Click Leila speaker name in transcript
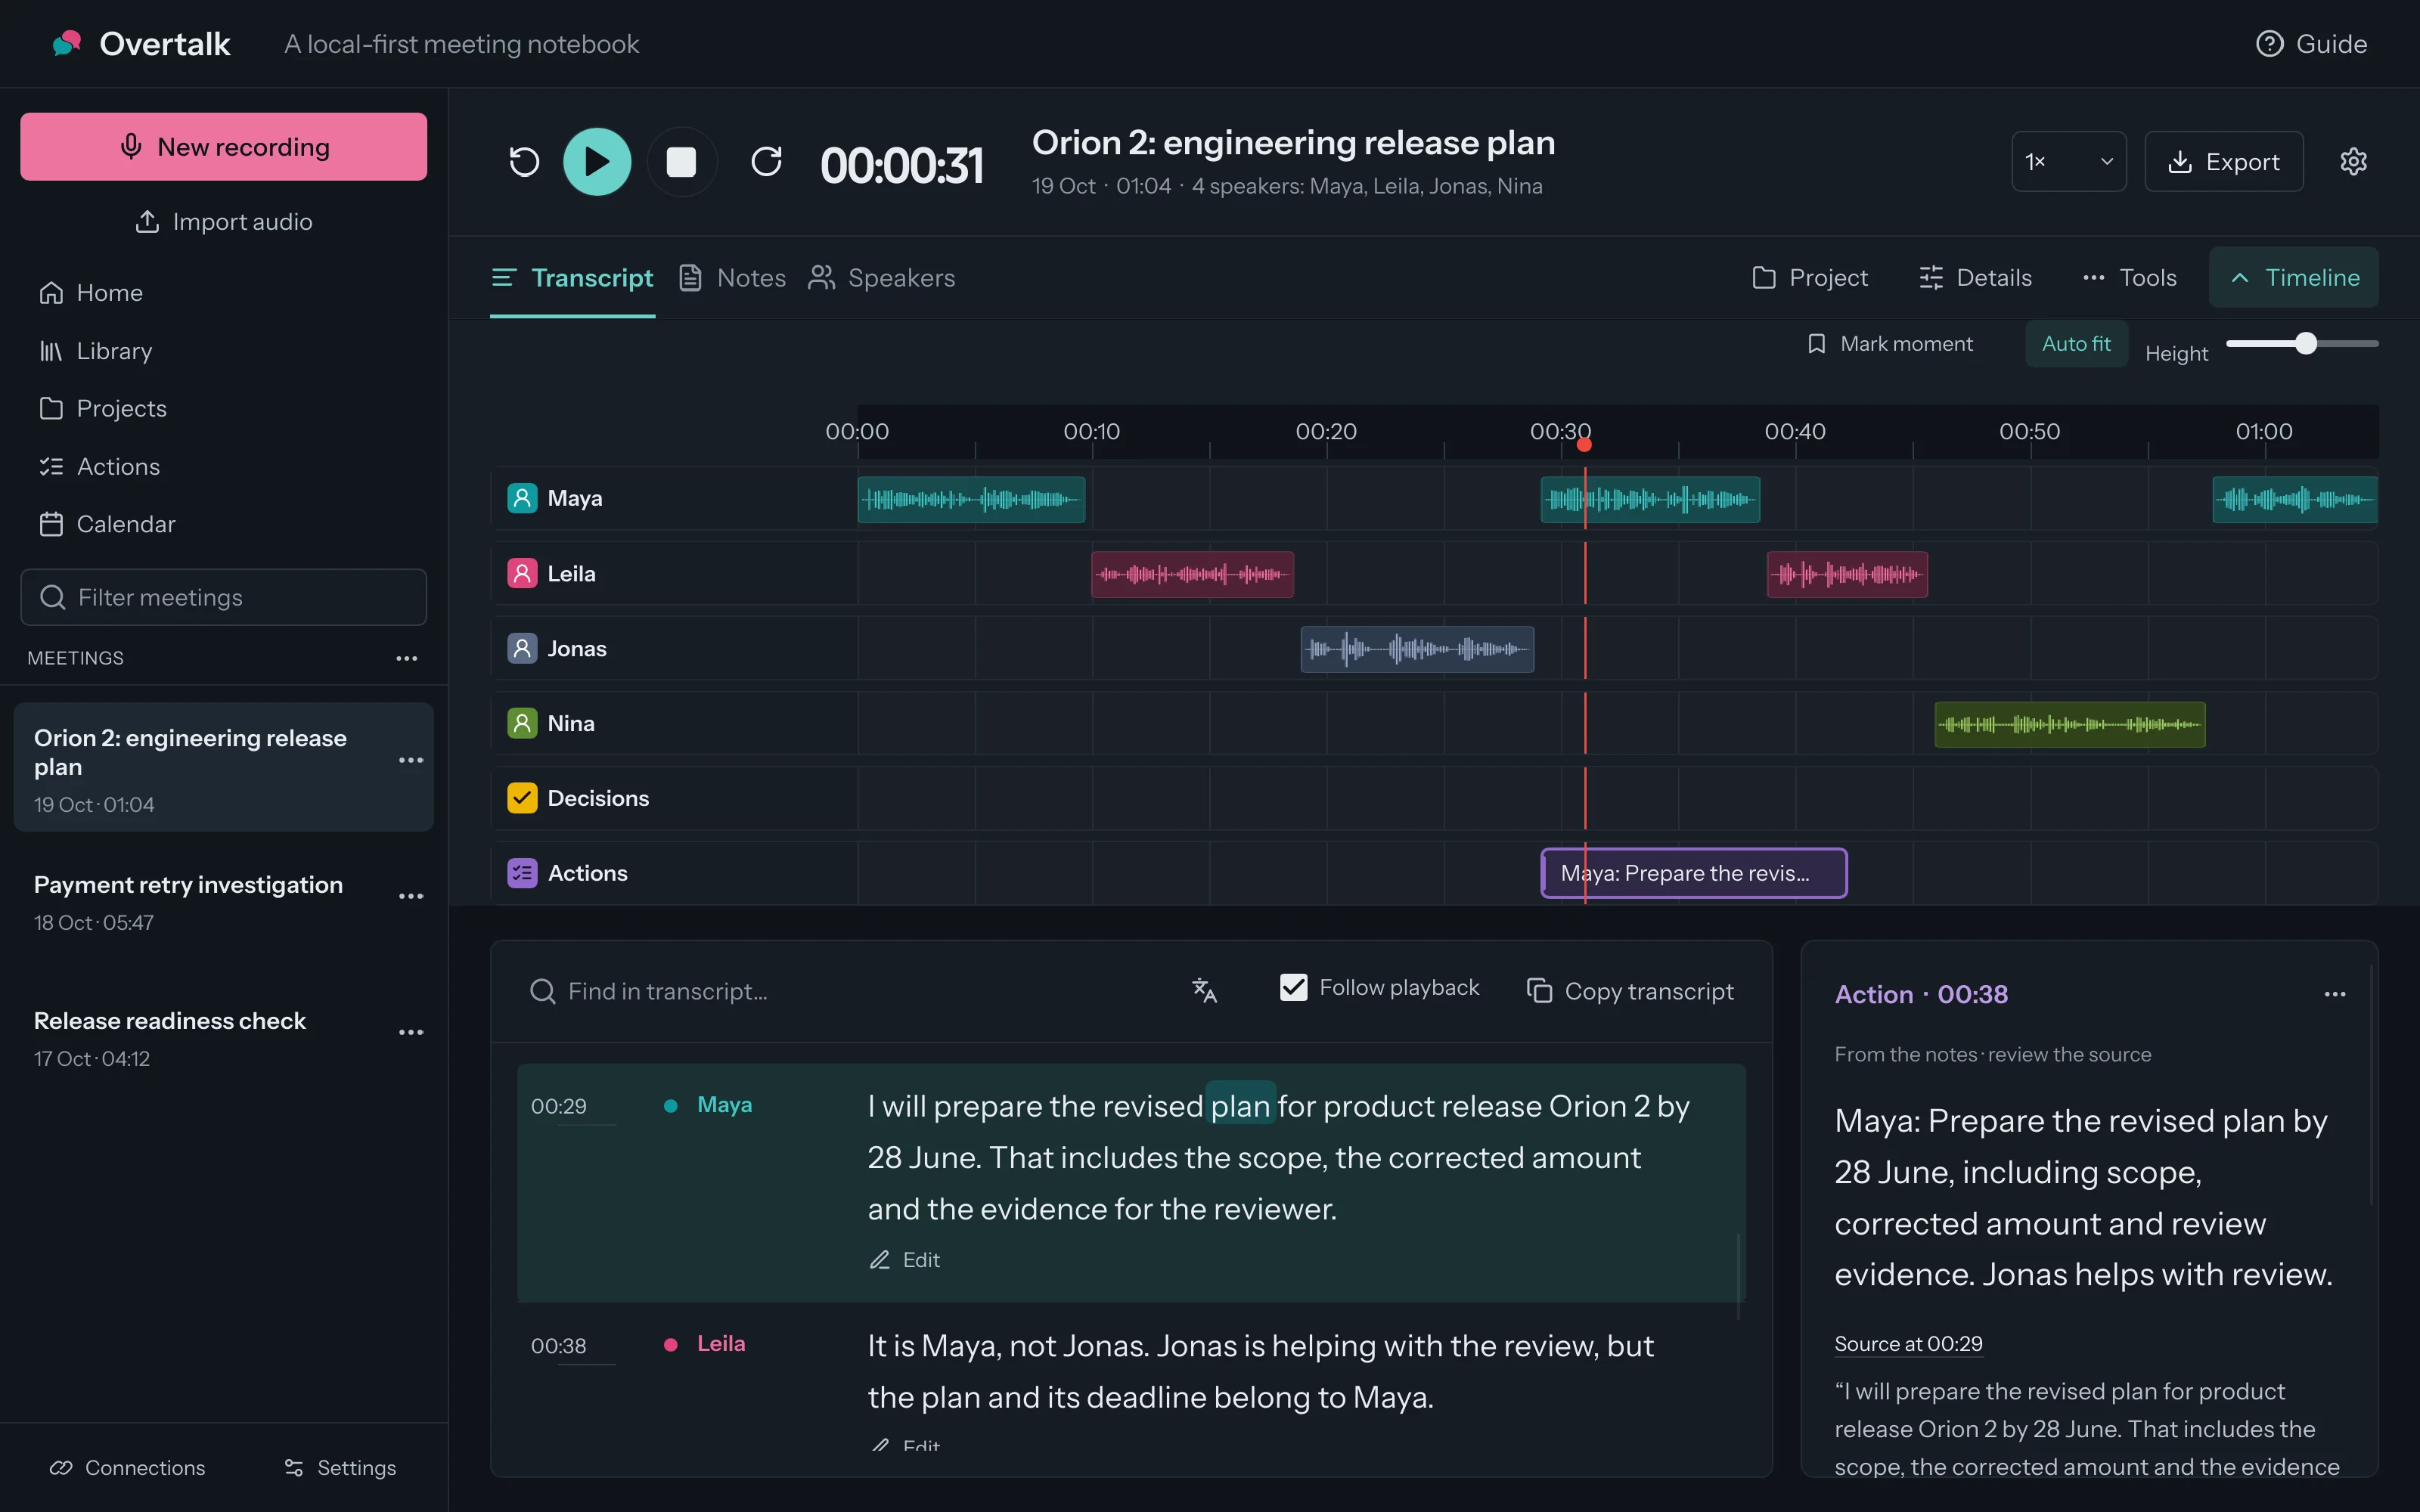Image resolution: width=2420 pixels, height=1512 pixels. pos(721,1344)
